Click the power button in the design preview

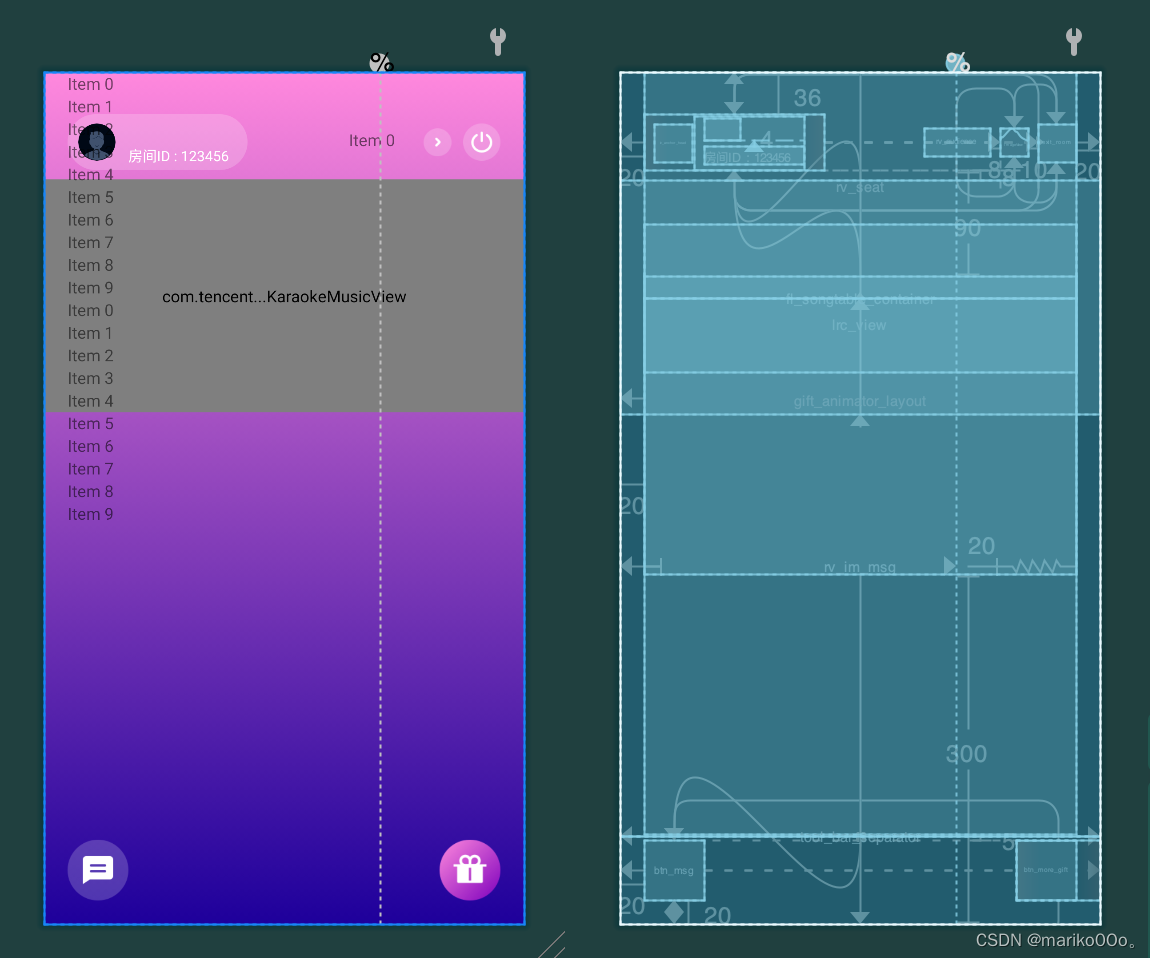tap(482, 142)
